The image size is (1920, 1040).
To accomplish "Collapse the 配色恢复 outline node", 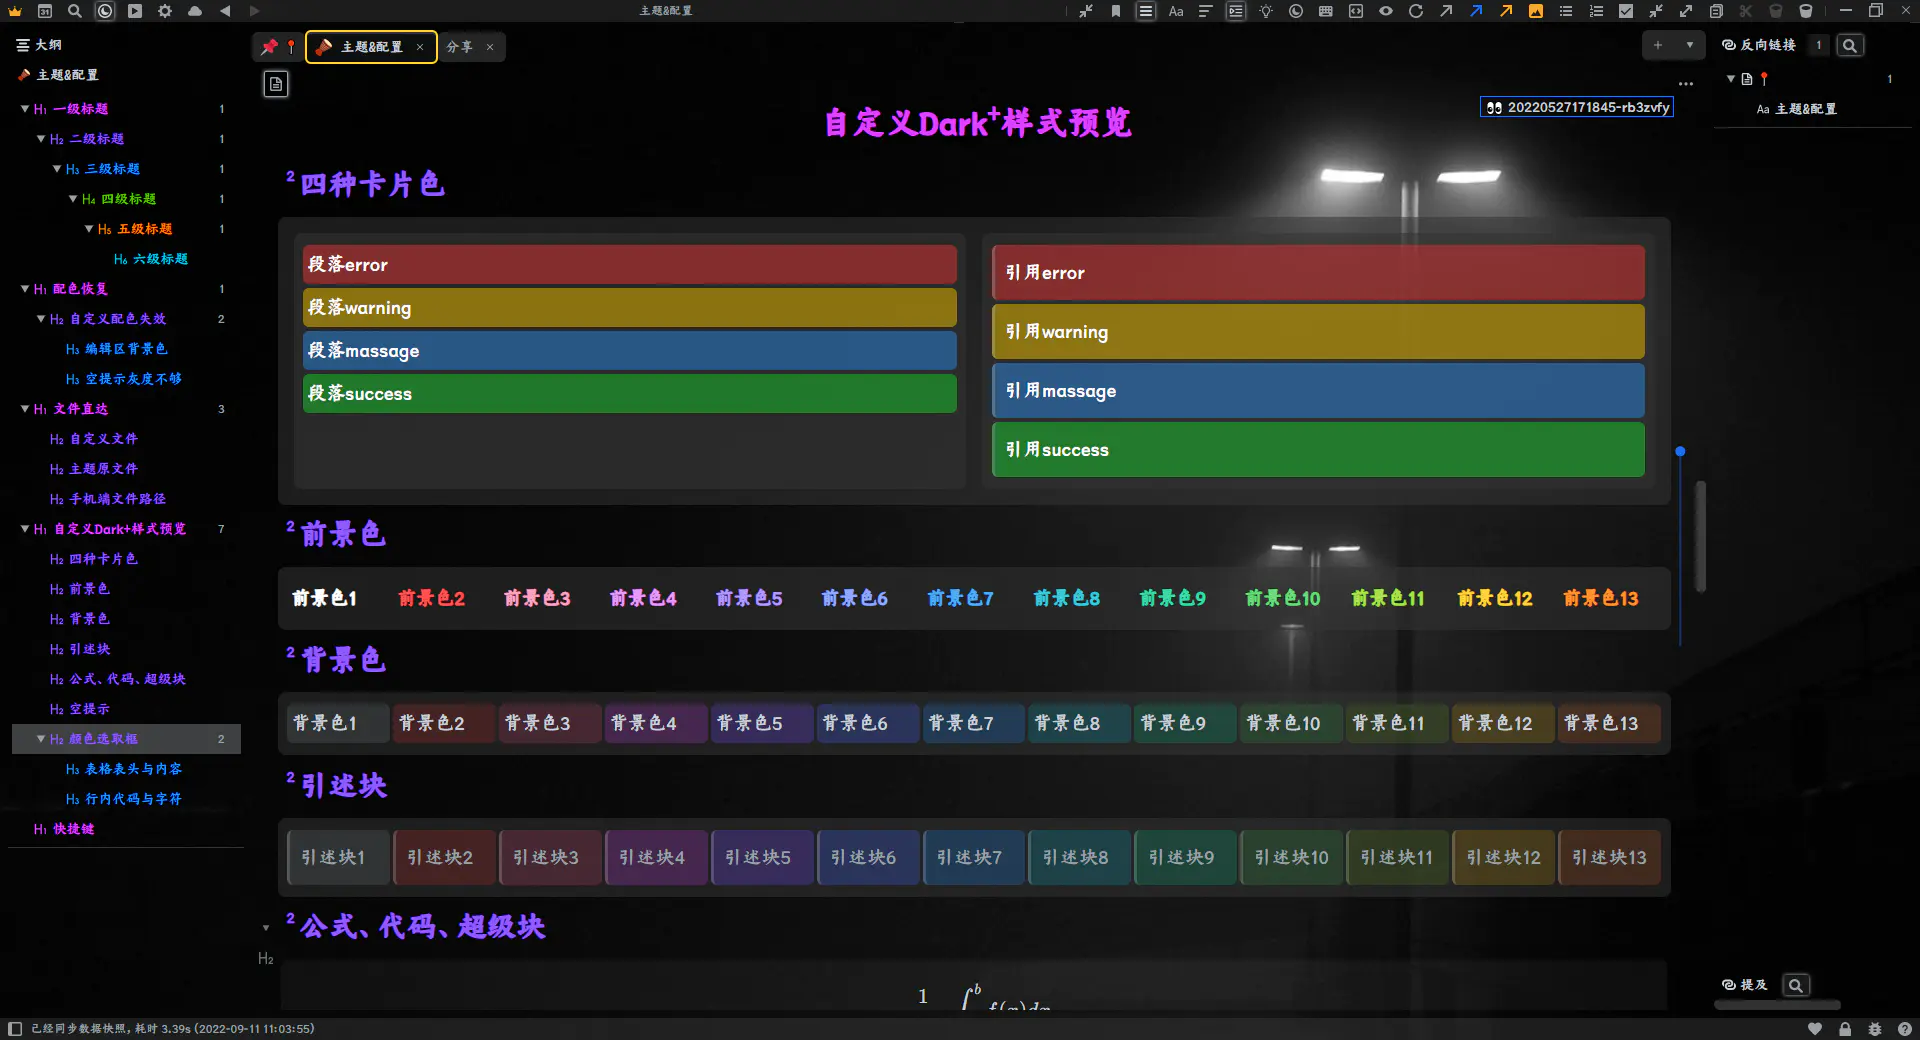I will 25,289.
